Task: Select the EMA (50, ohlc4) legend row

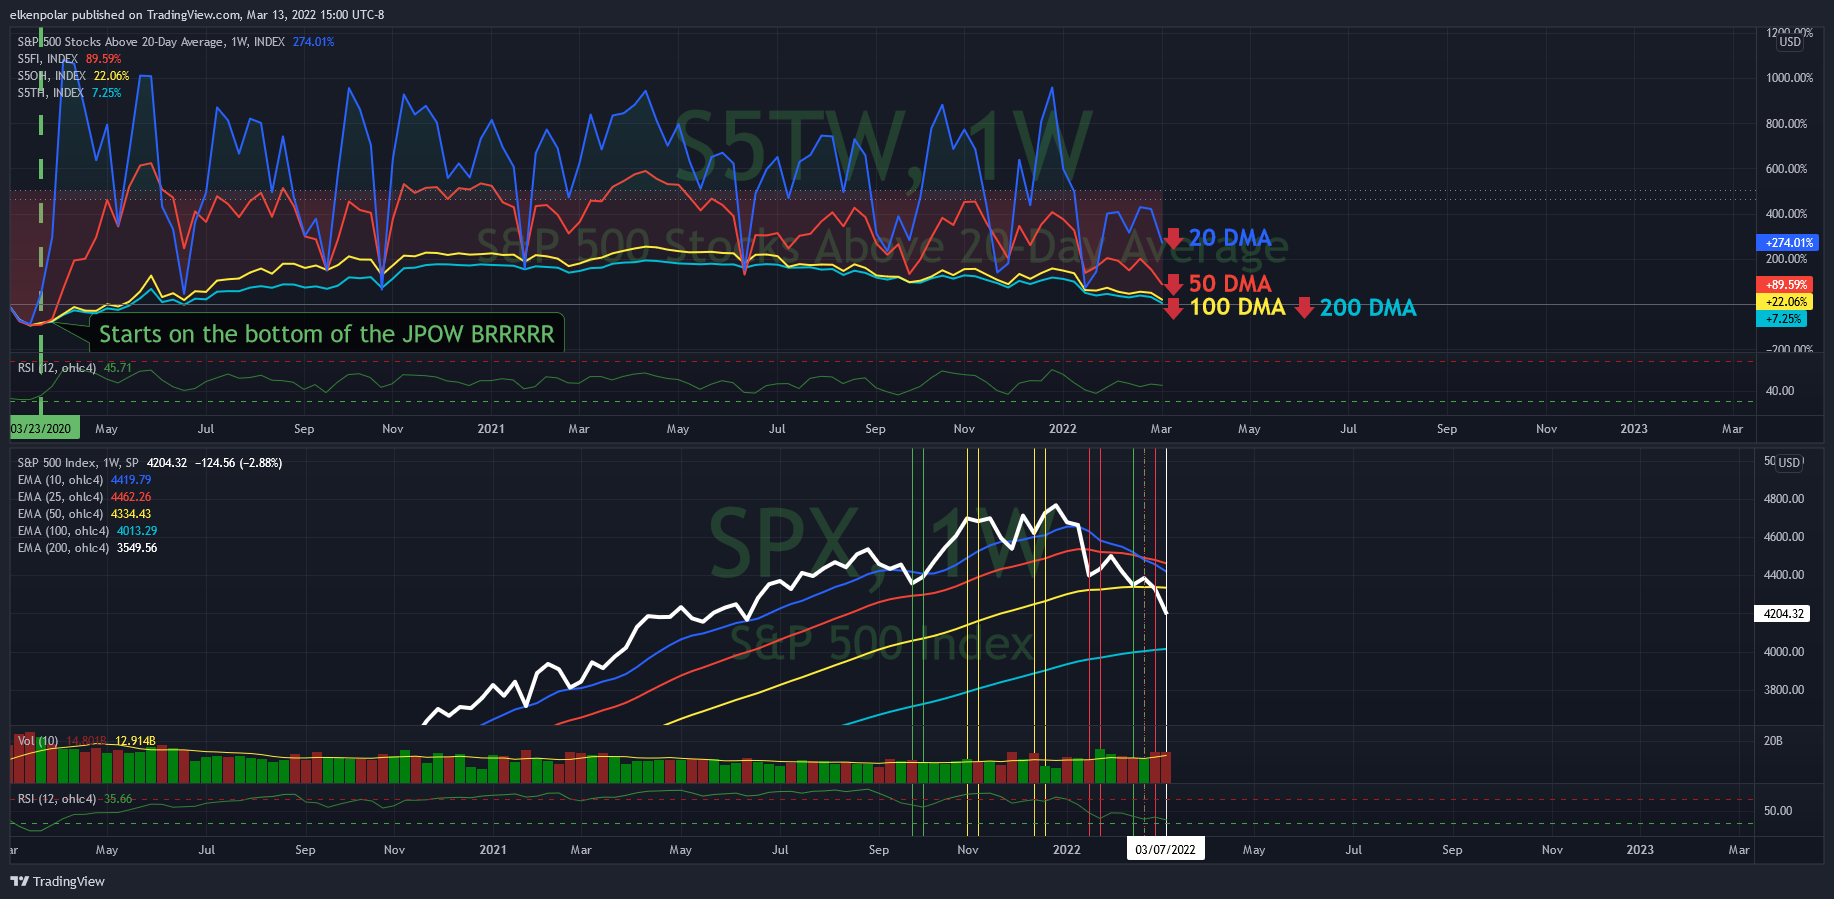Action: [84, 514]
